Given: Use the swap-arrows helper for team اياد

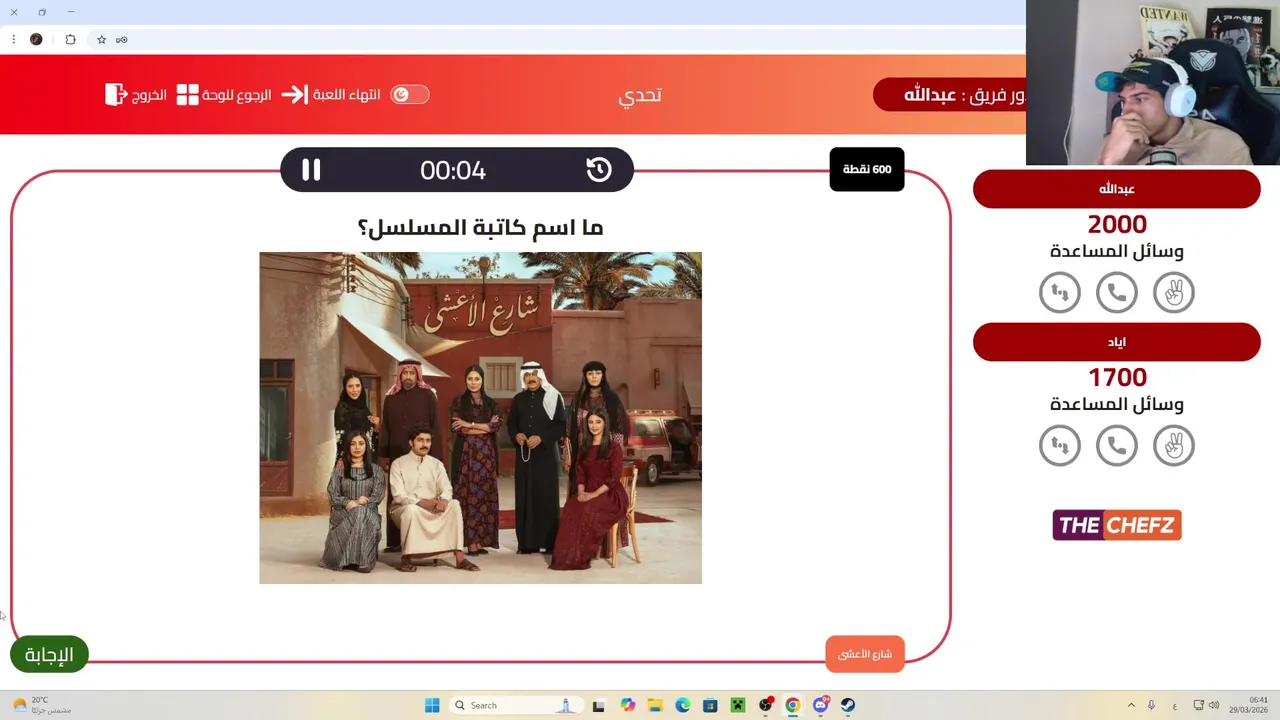Looking at the screenshot, I should 1060,446.
